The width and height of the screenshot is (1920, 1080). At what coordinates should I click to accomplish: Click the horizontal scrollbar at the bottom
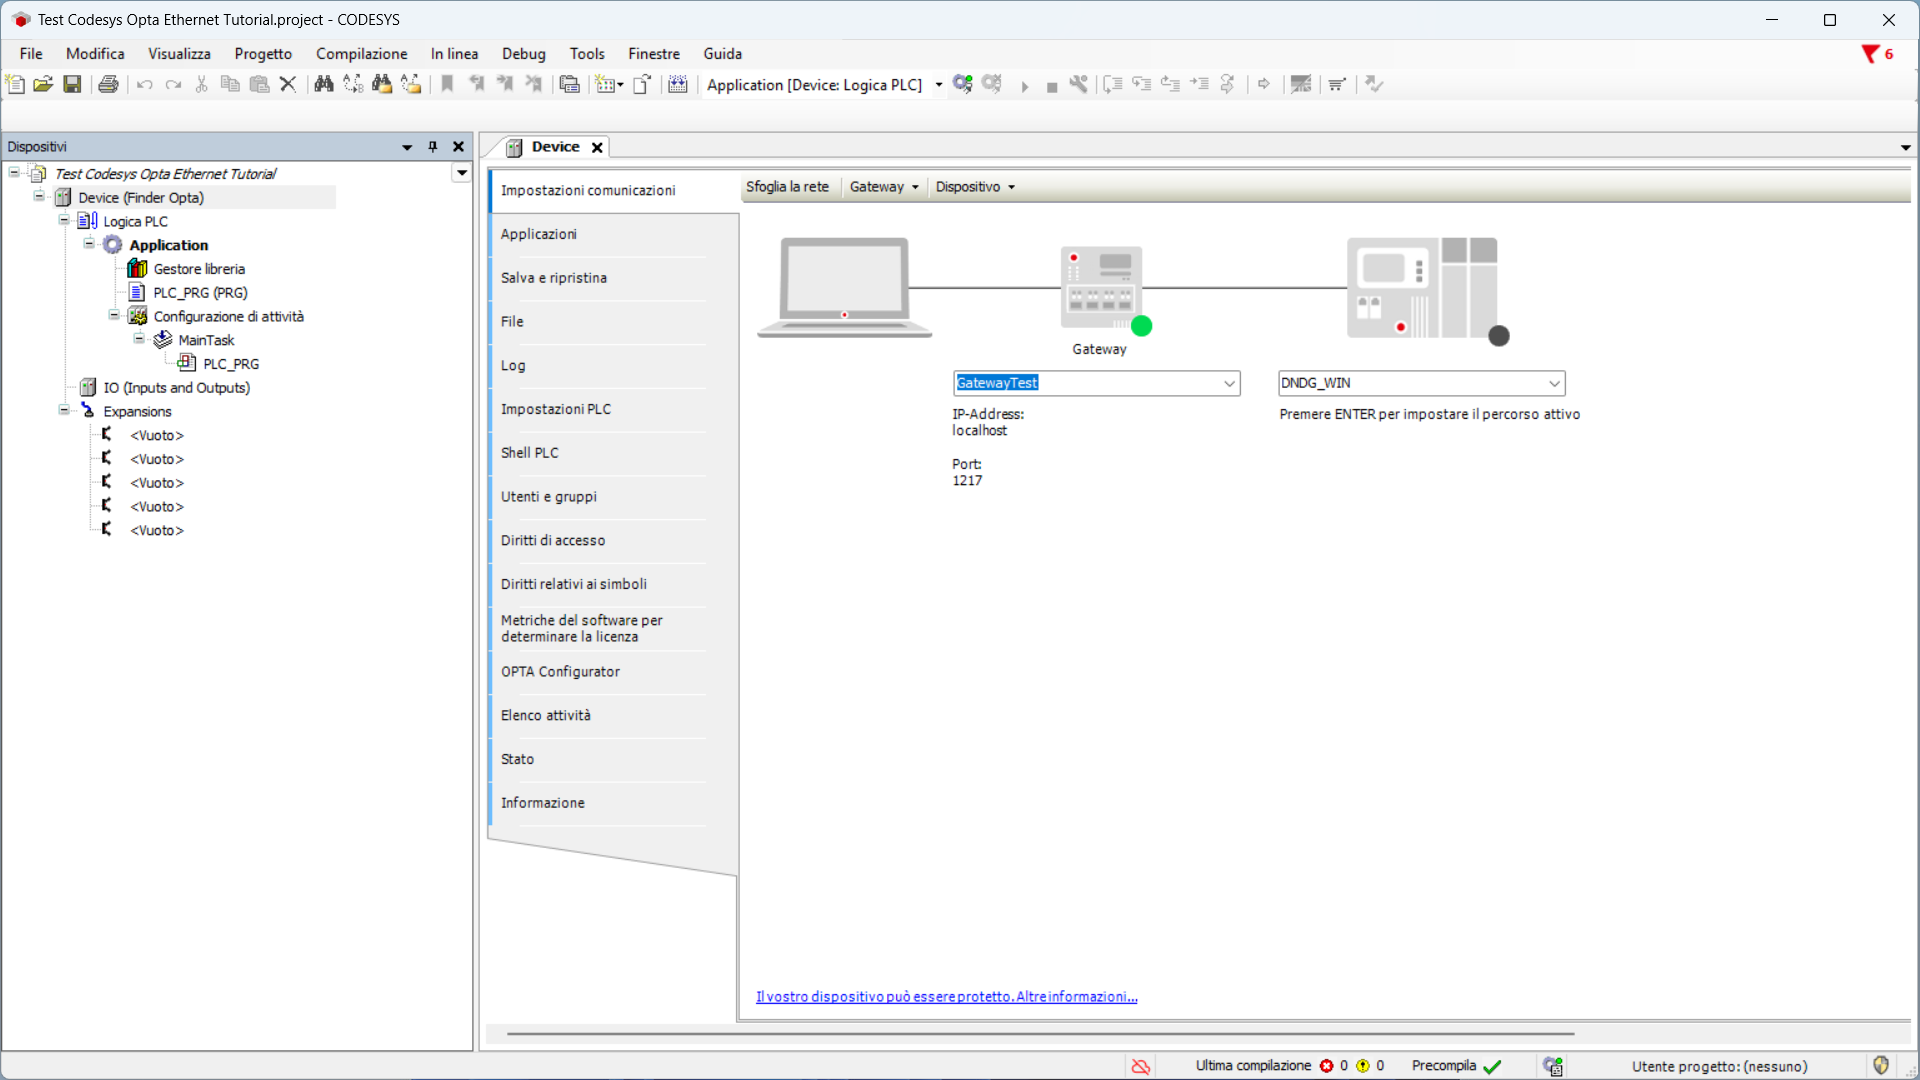point(1040,1033)
